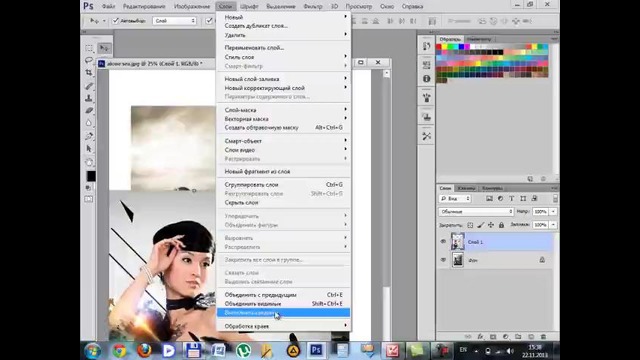Click the Windows Start button

click(93, 351)
